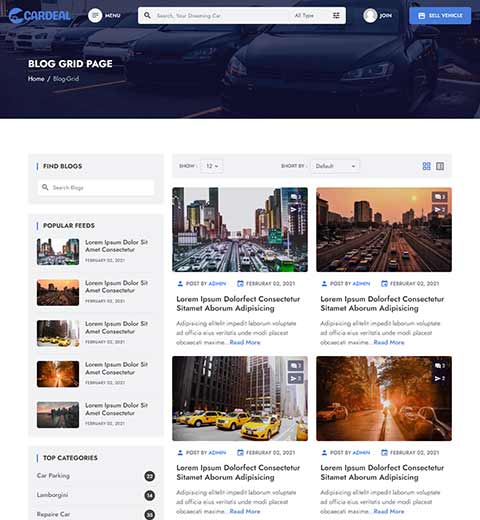
Task: Open highway city blog post image
Action: point(240,230)
